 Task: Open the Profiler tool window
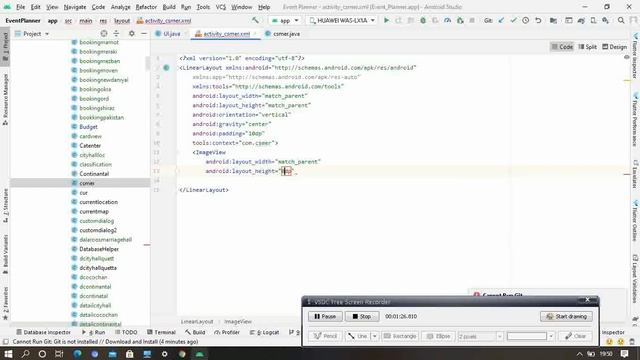[227, 332]
